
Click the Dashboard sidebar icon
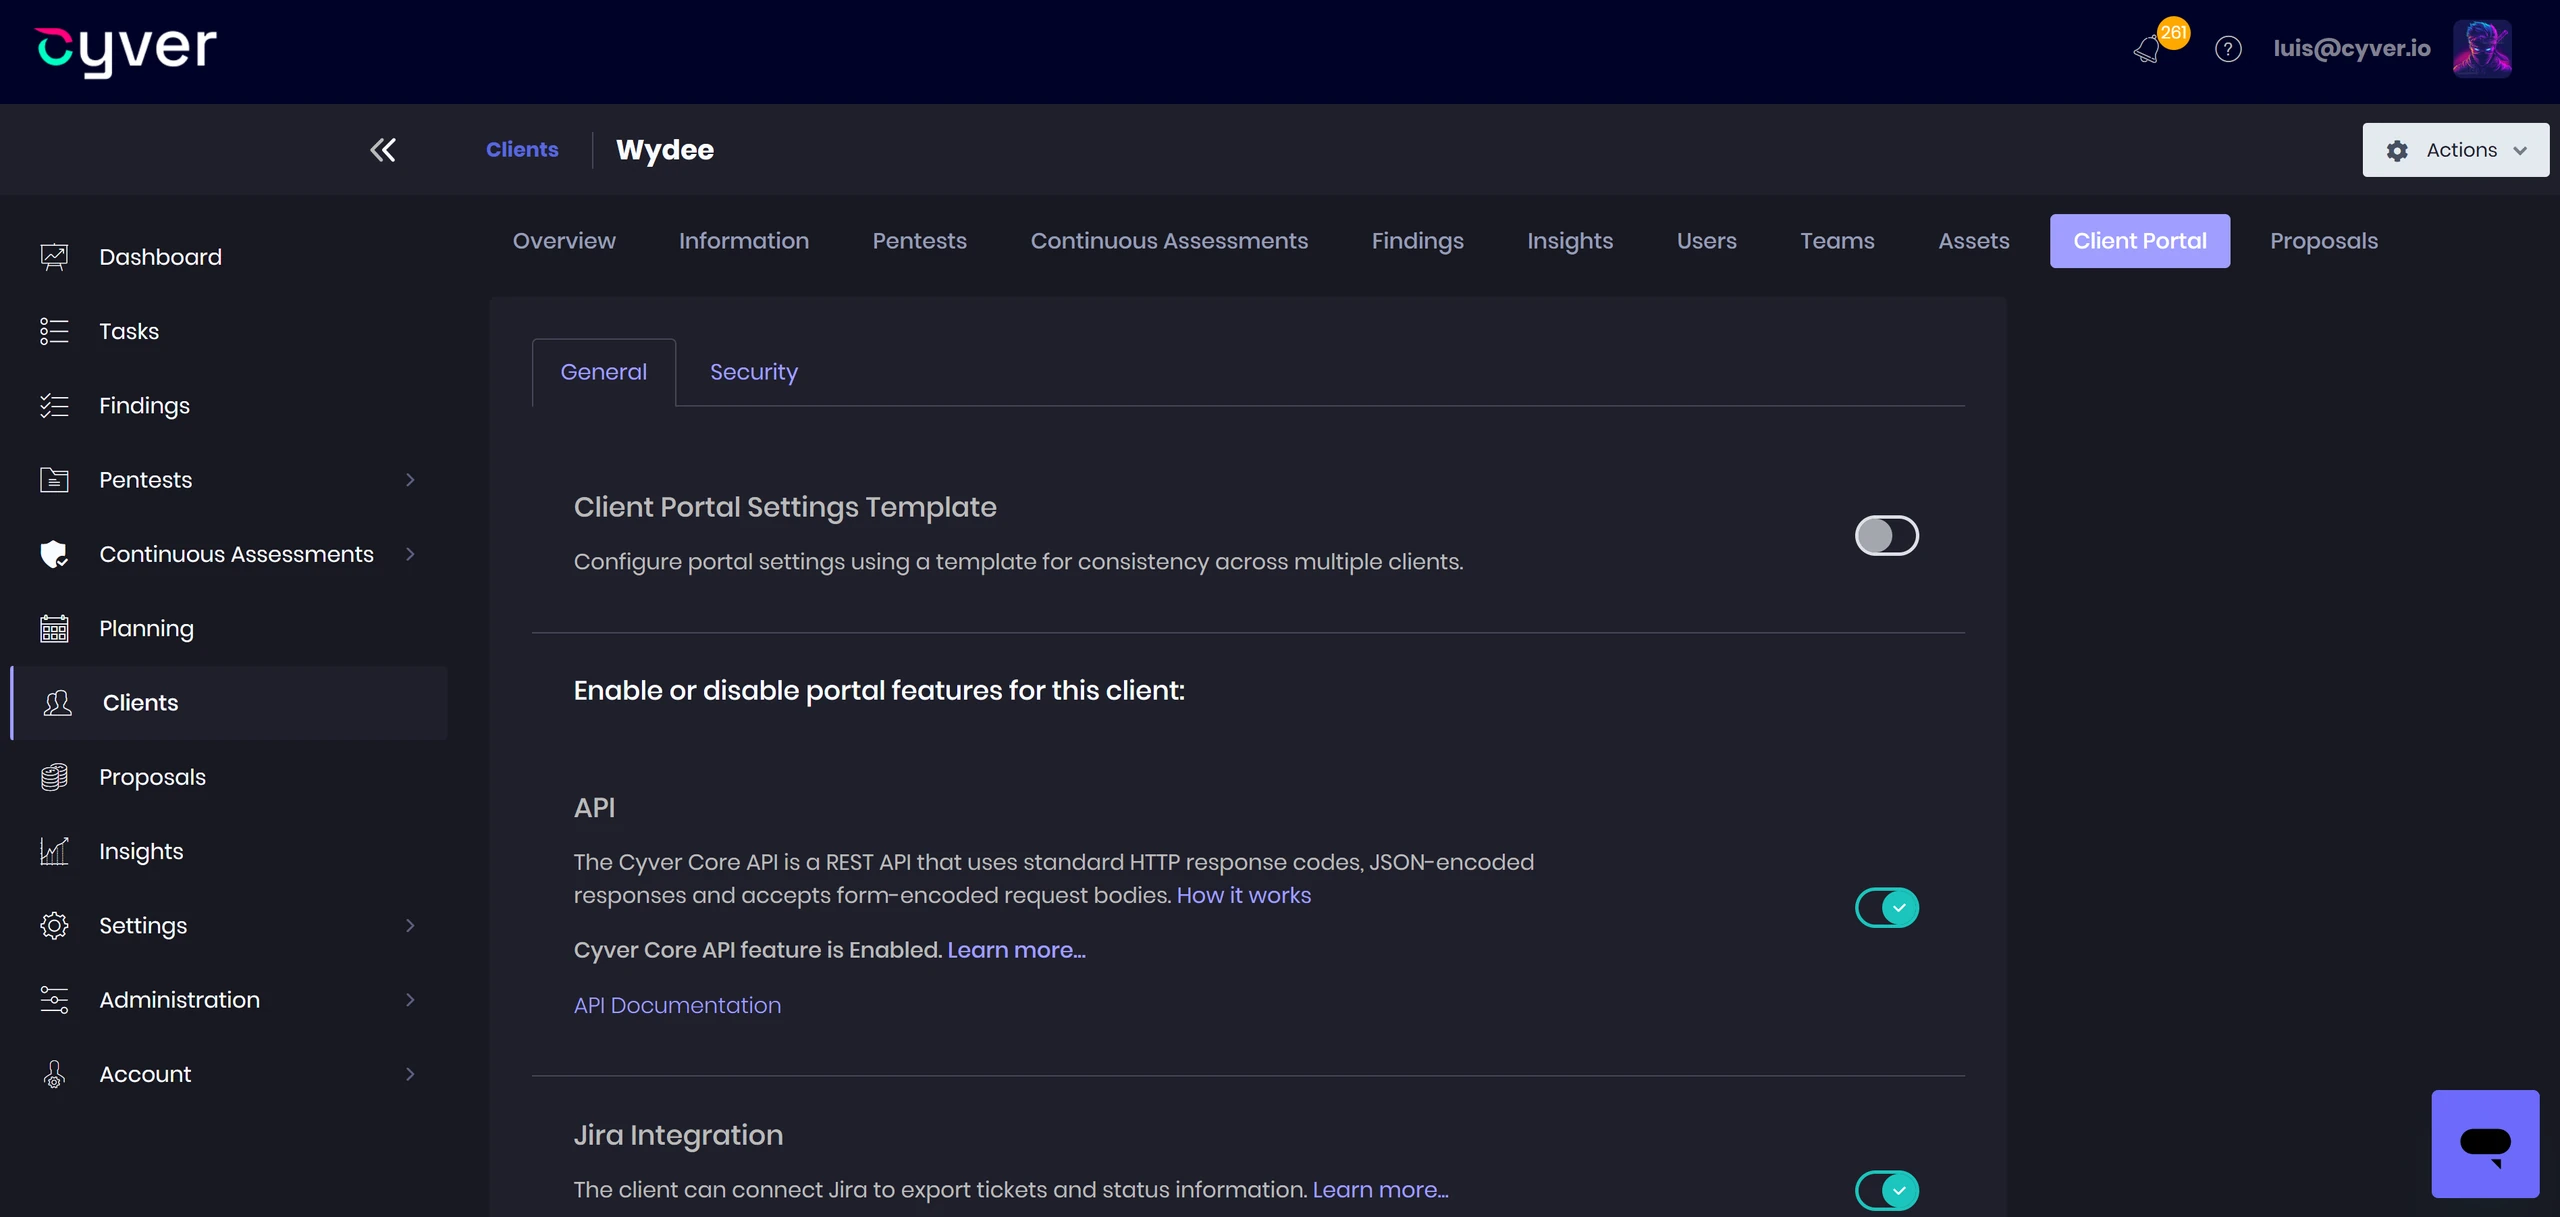[54, 257]
